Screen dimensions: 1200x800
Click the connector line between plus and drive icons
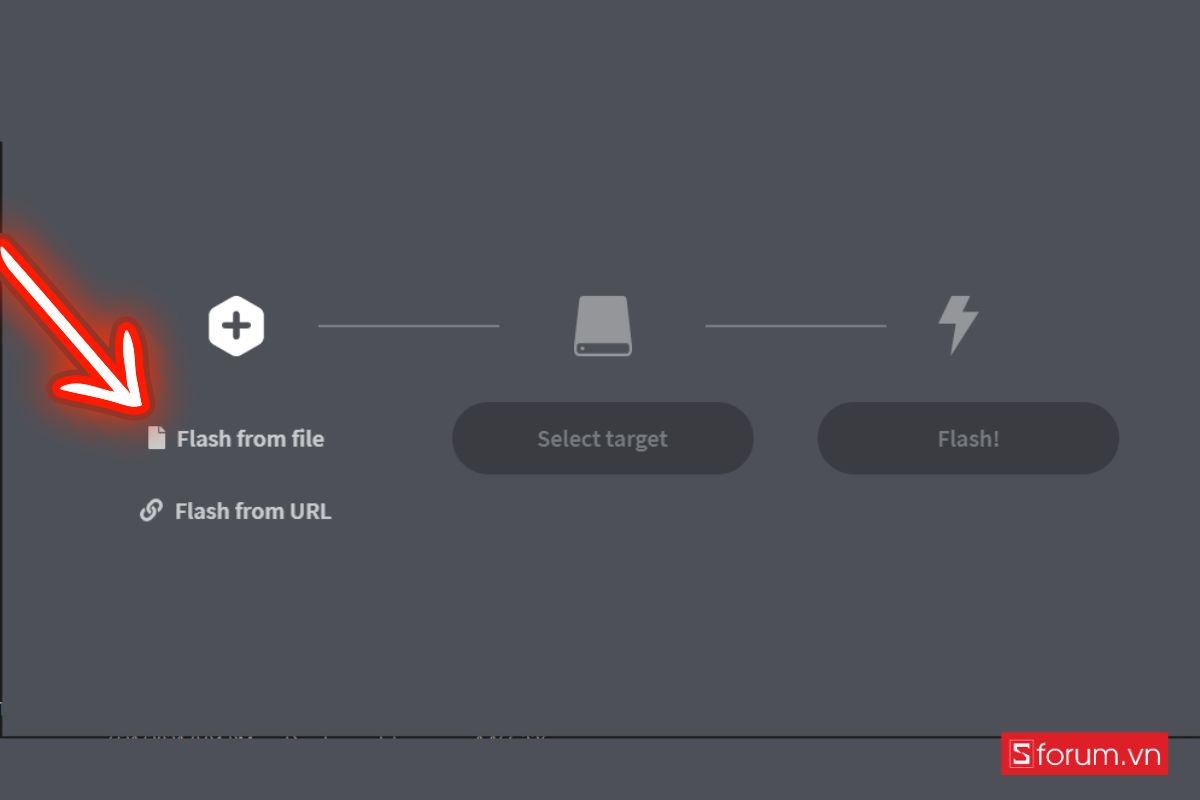(x=408, y=325)
